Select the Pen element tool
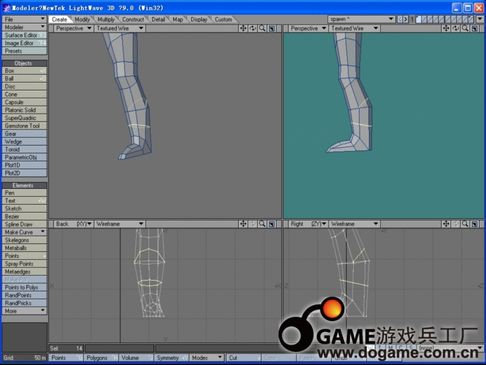 pos(24,193)
